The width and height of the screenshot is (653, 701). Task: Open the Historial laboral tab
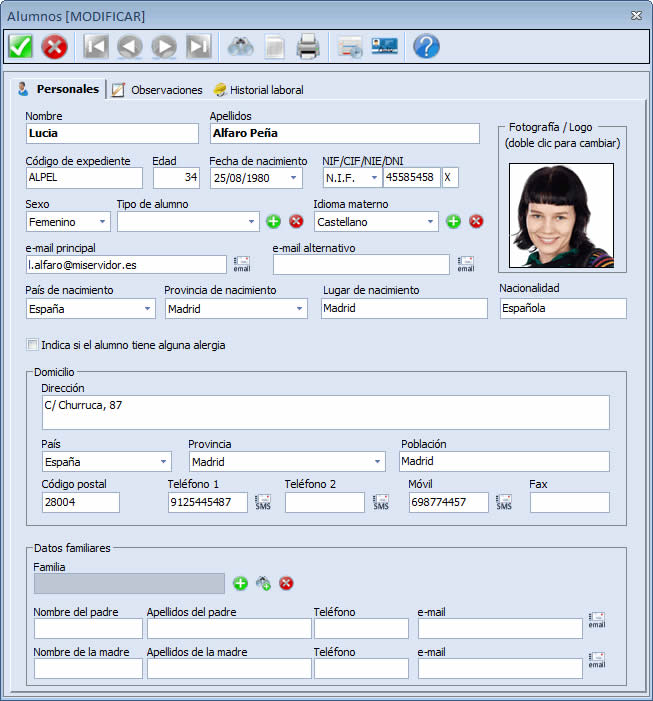pyautogui.click(x=258, y=90)
